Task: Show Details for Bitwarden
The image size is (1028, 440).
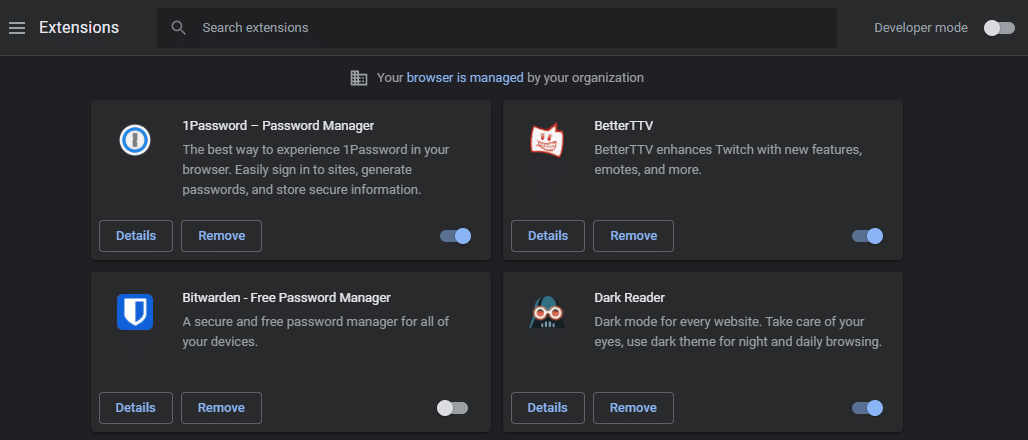Action: click(136, 408)
